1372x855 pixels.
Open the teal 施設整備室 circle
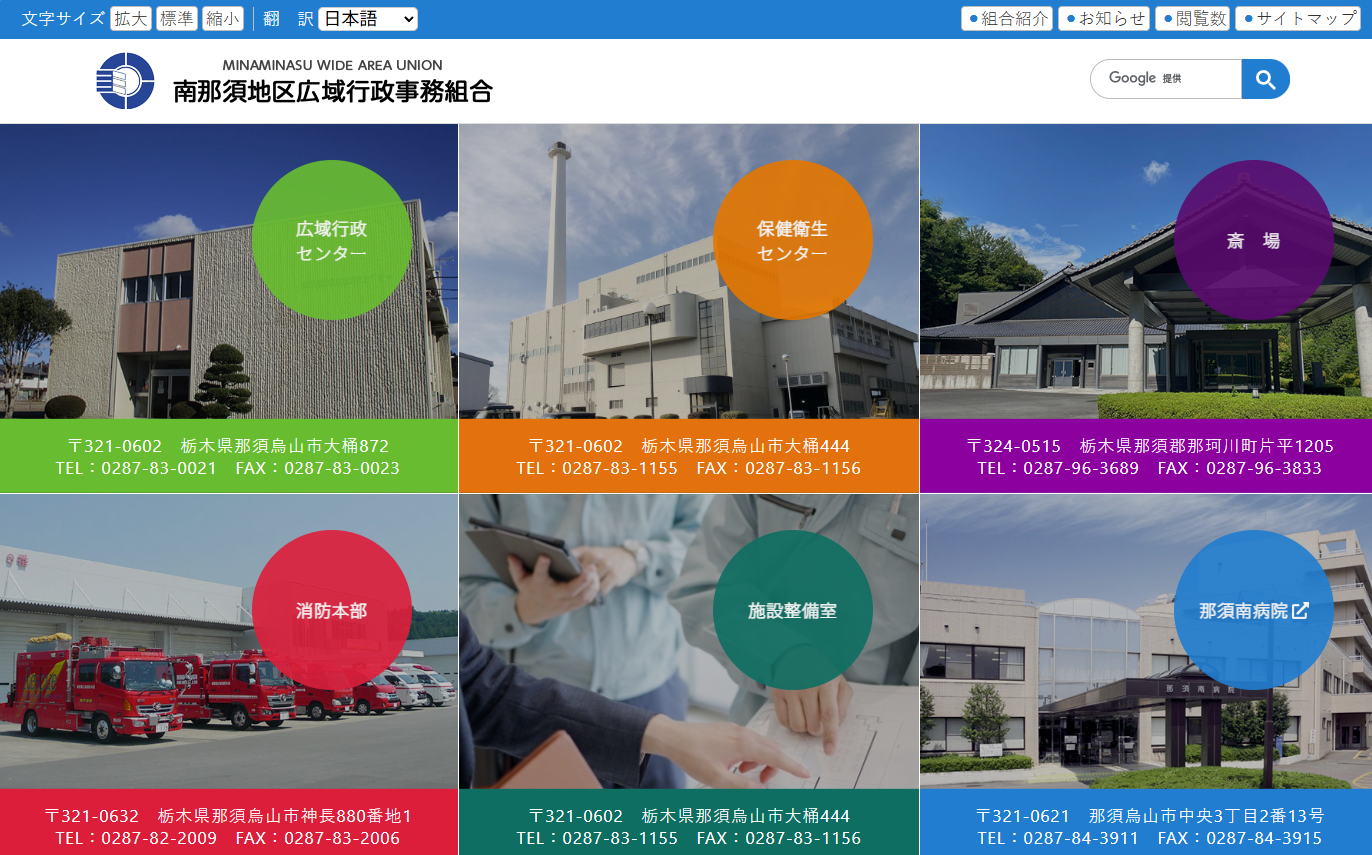tap(792, 610)
